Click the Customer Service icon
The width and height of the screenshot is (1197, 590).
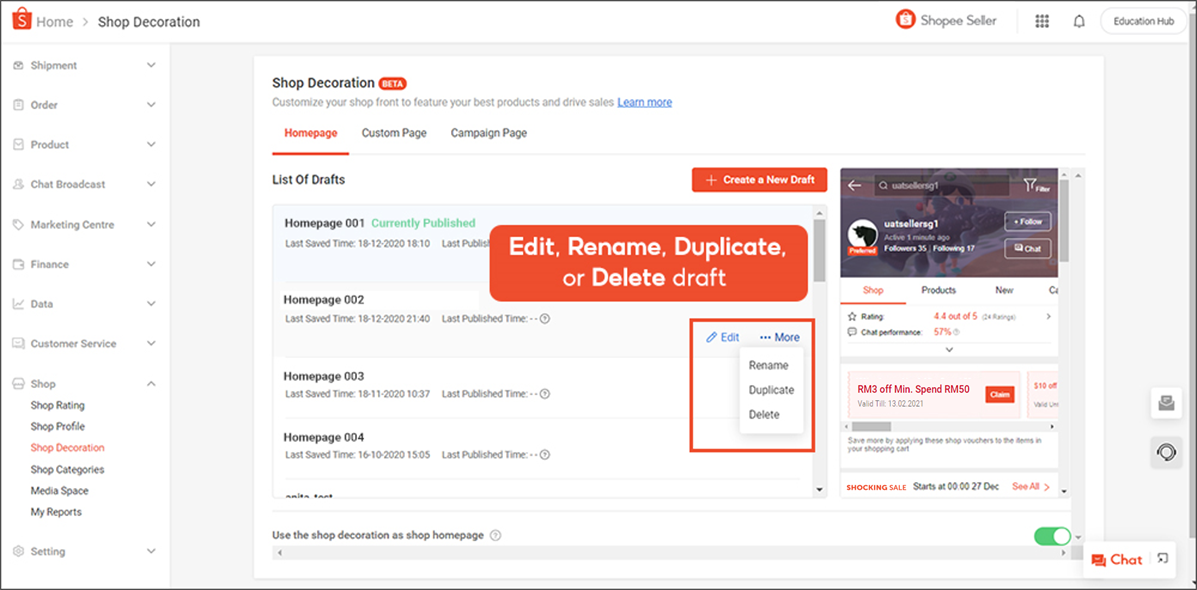tap(18, 343)
